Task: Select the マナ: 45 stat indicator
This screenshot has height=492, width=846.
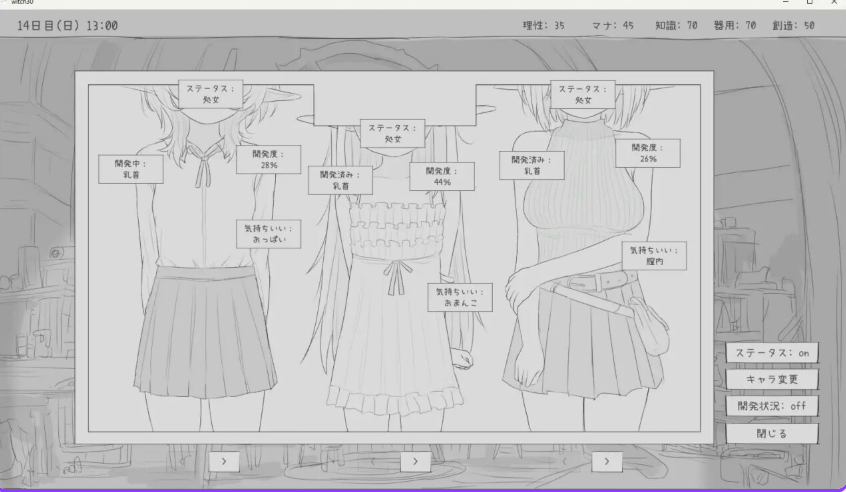Action: [x=611, y=25]
